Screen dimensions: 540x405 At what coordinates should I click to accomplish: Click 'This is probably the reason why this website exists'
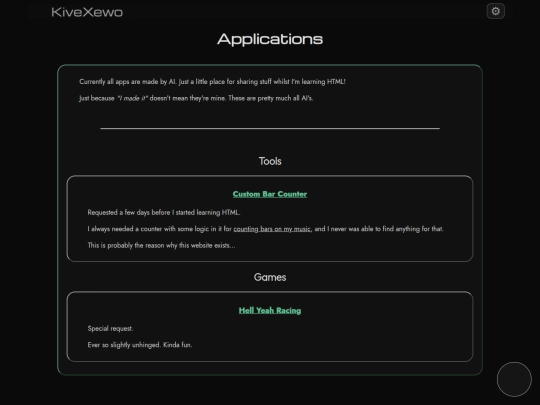tap(161, 246)
